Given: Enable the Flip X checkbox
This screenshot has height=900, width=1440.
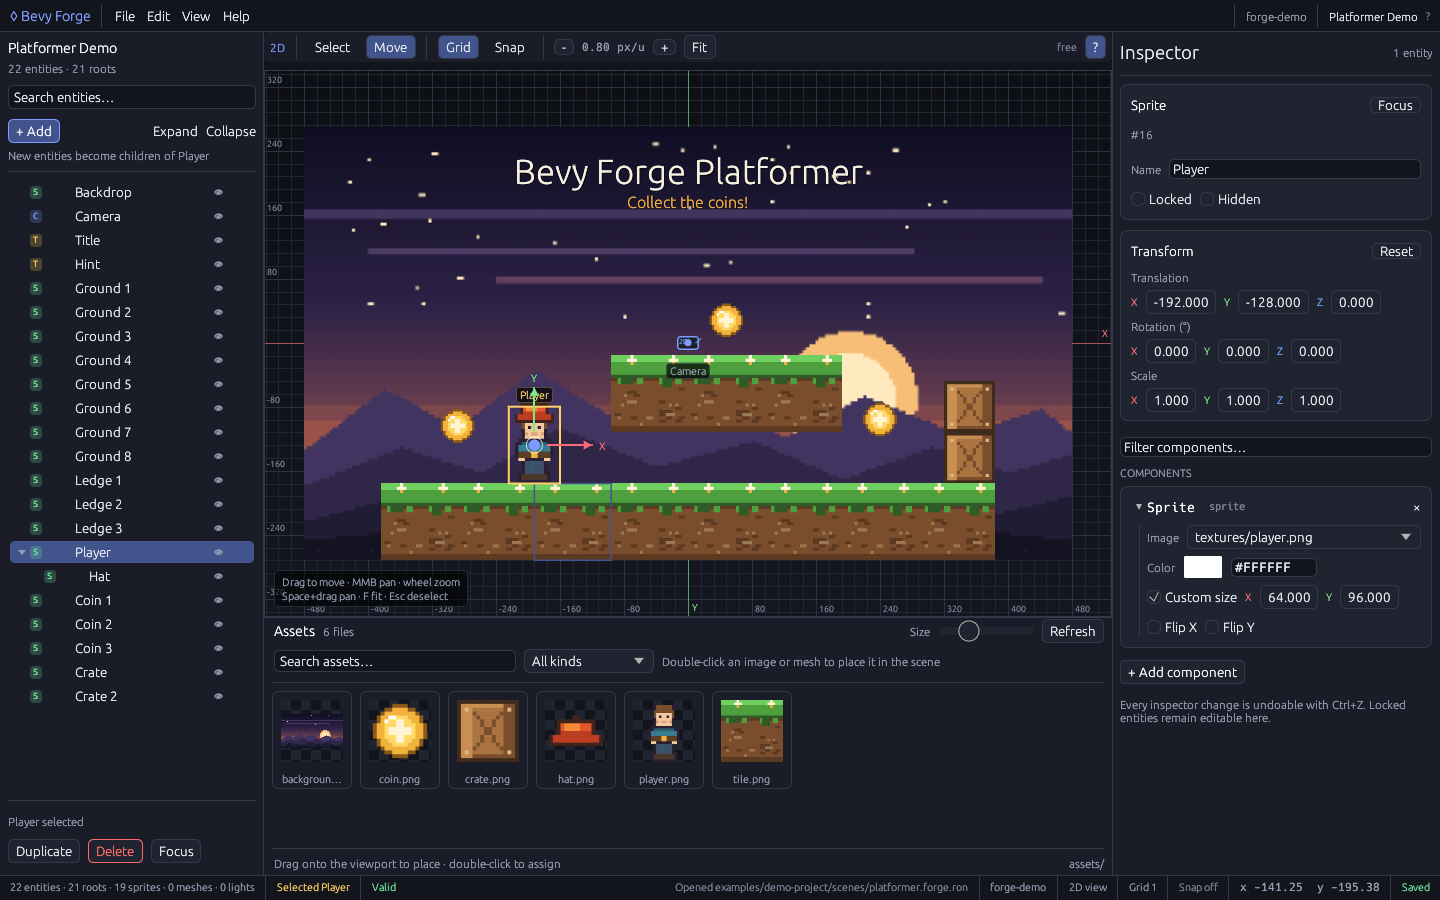Looking at the screenshot, I should coord(1154,627).
